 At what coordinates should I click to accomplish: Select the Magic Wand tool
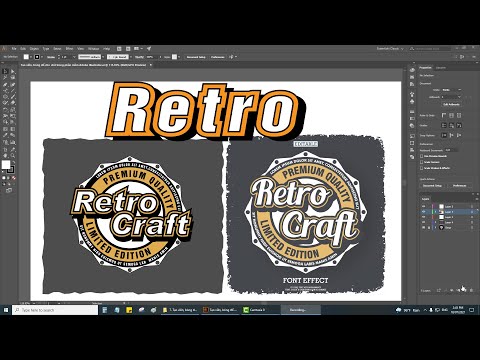[x=5, y=78]
